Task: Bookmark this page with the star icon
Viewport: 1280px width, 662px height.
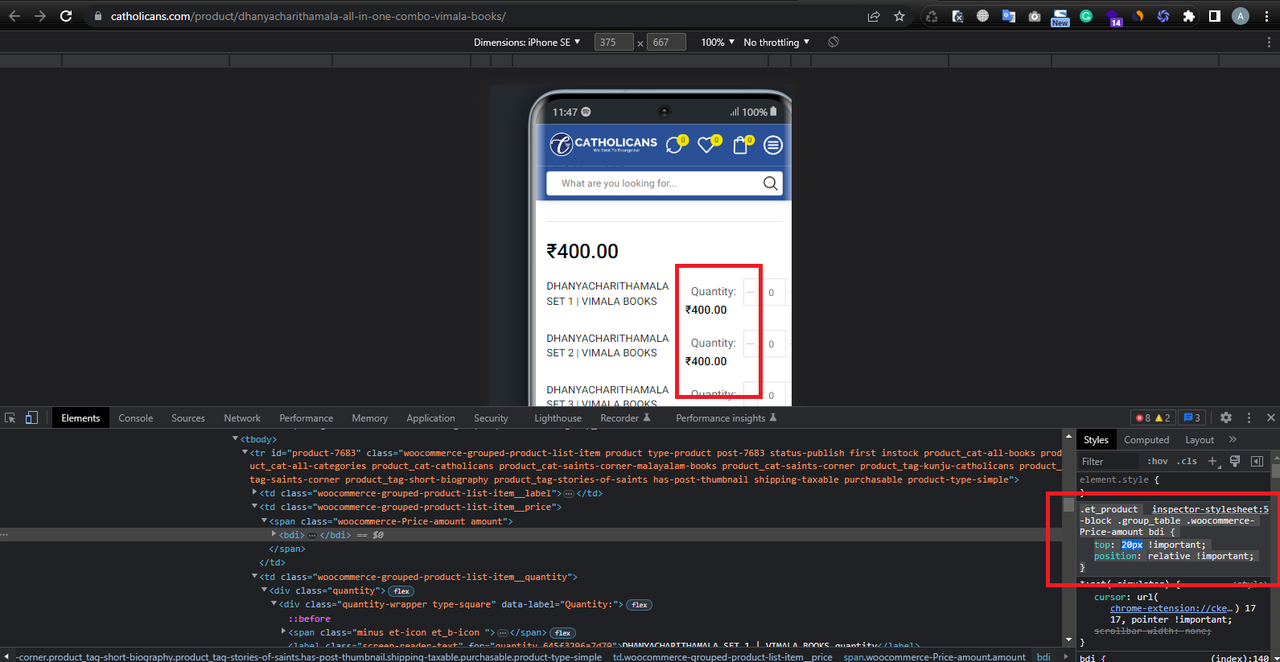Action: (899, 16)
